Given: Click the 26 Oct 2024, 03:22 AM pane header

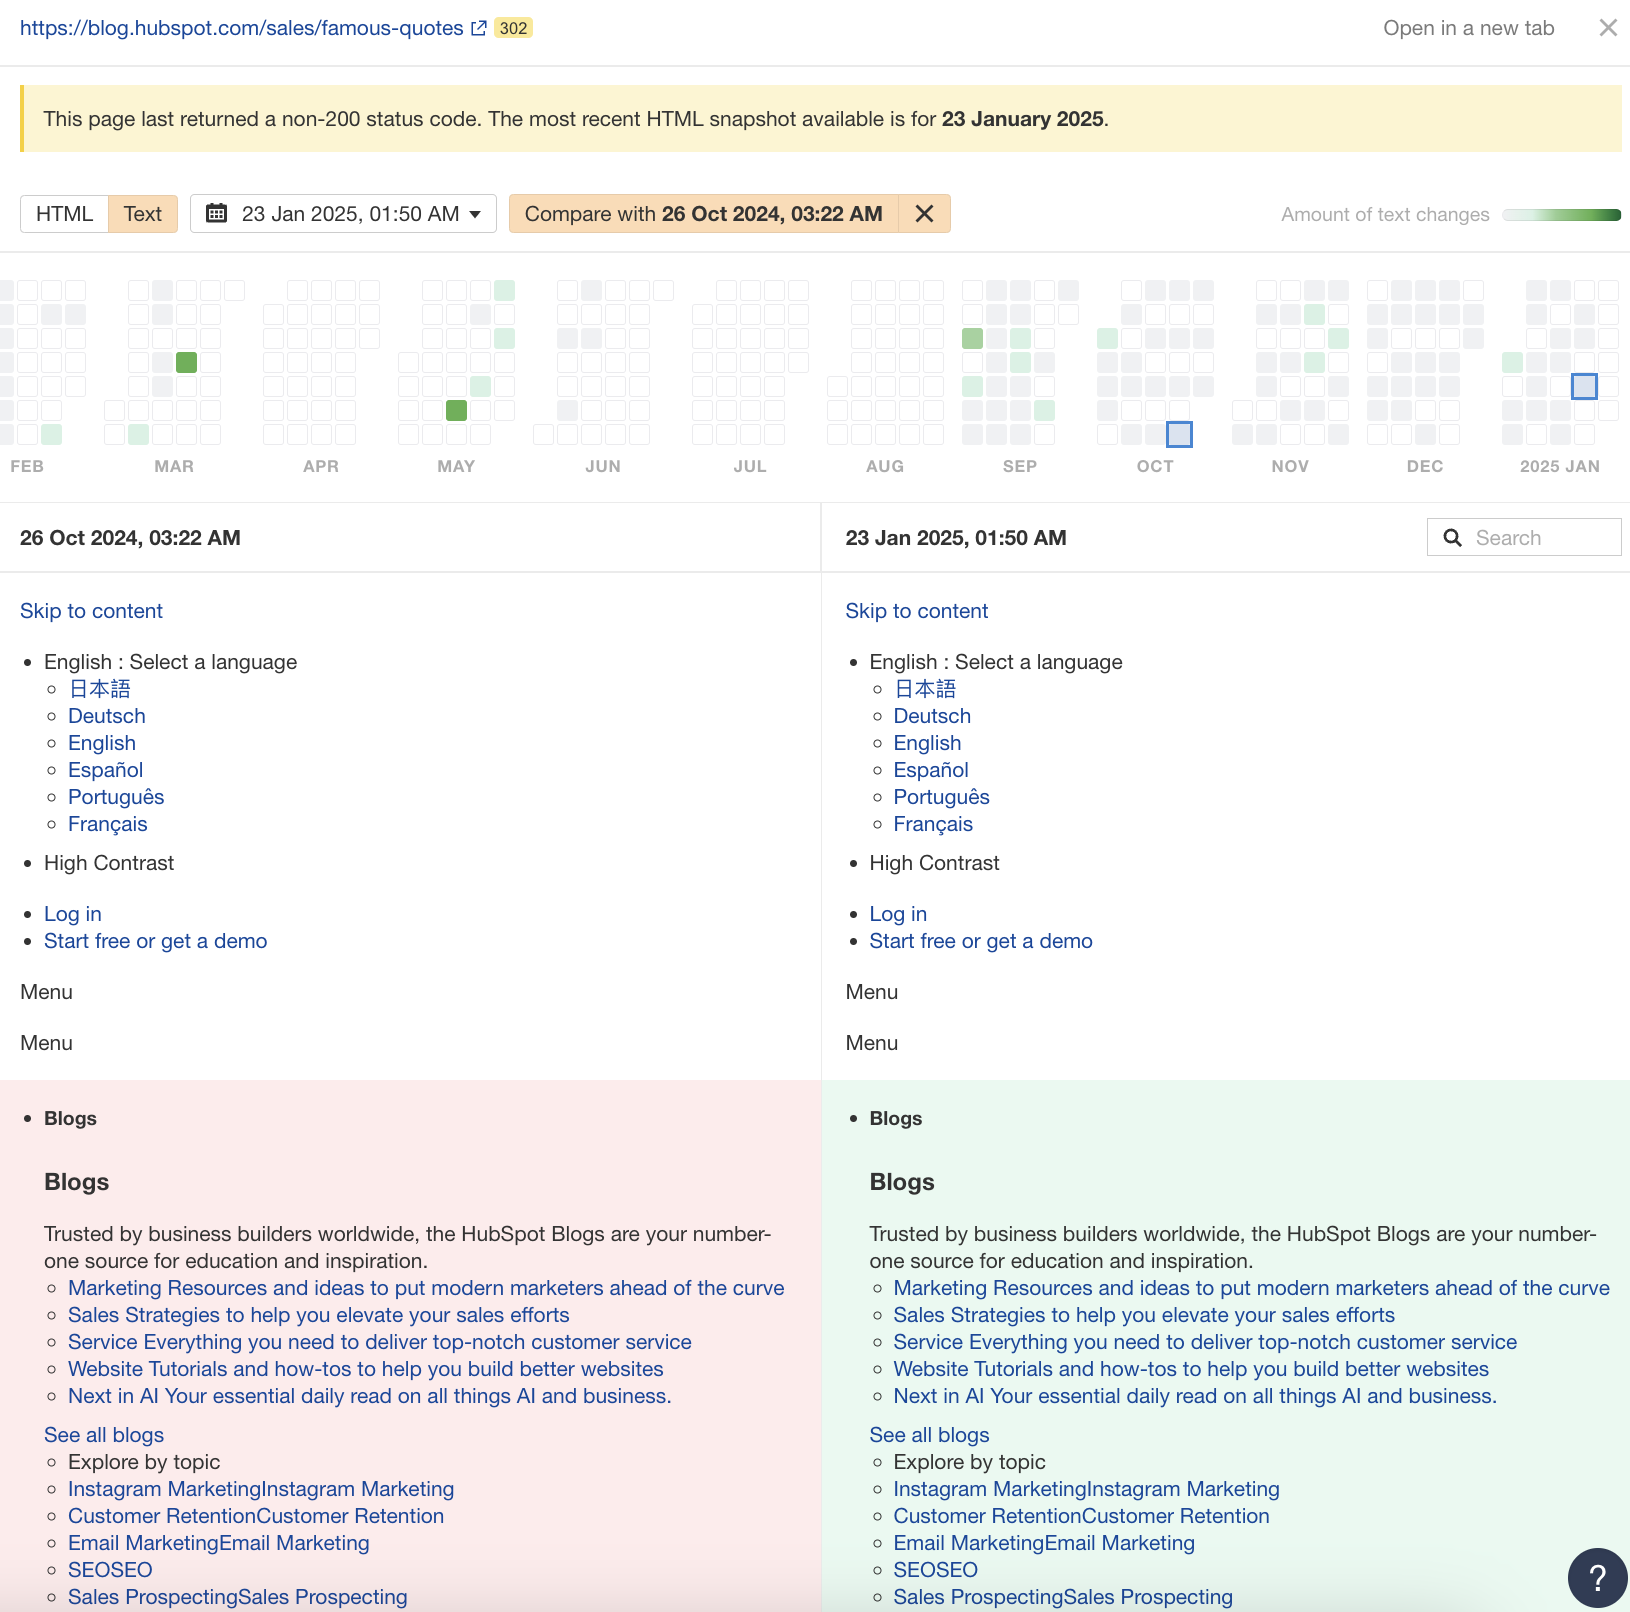Looking at the screenshot, I should pos(130,538).
